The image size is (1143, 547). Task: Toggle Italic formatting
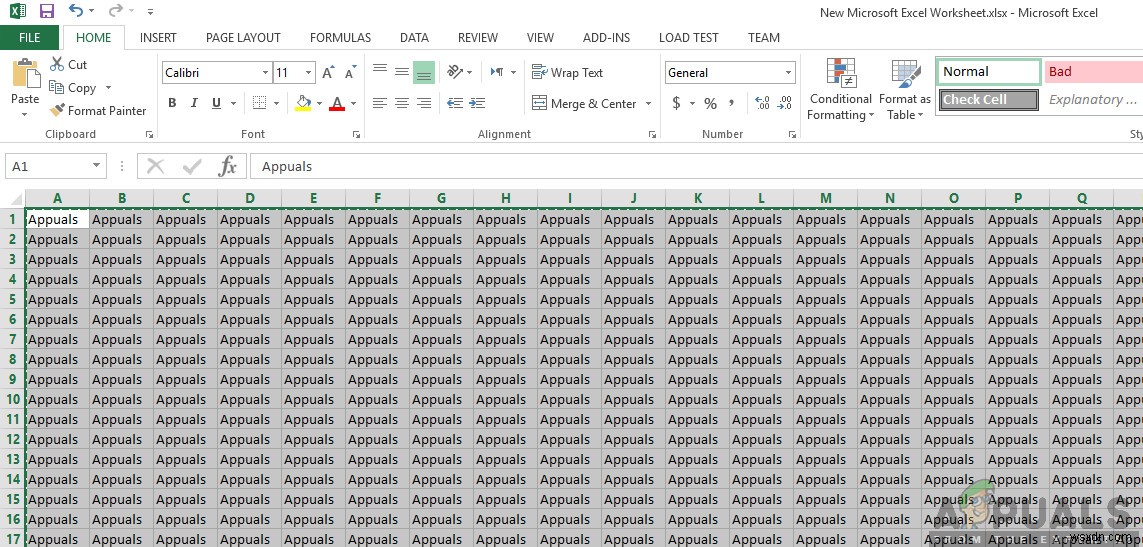[x=194, y=104]
